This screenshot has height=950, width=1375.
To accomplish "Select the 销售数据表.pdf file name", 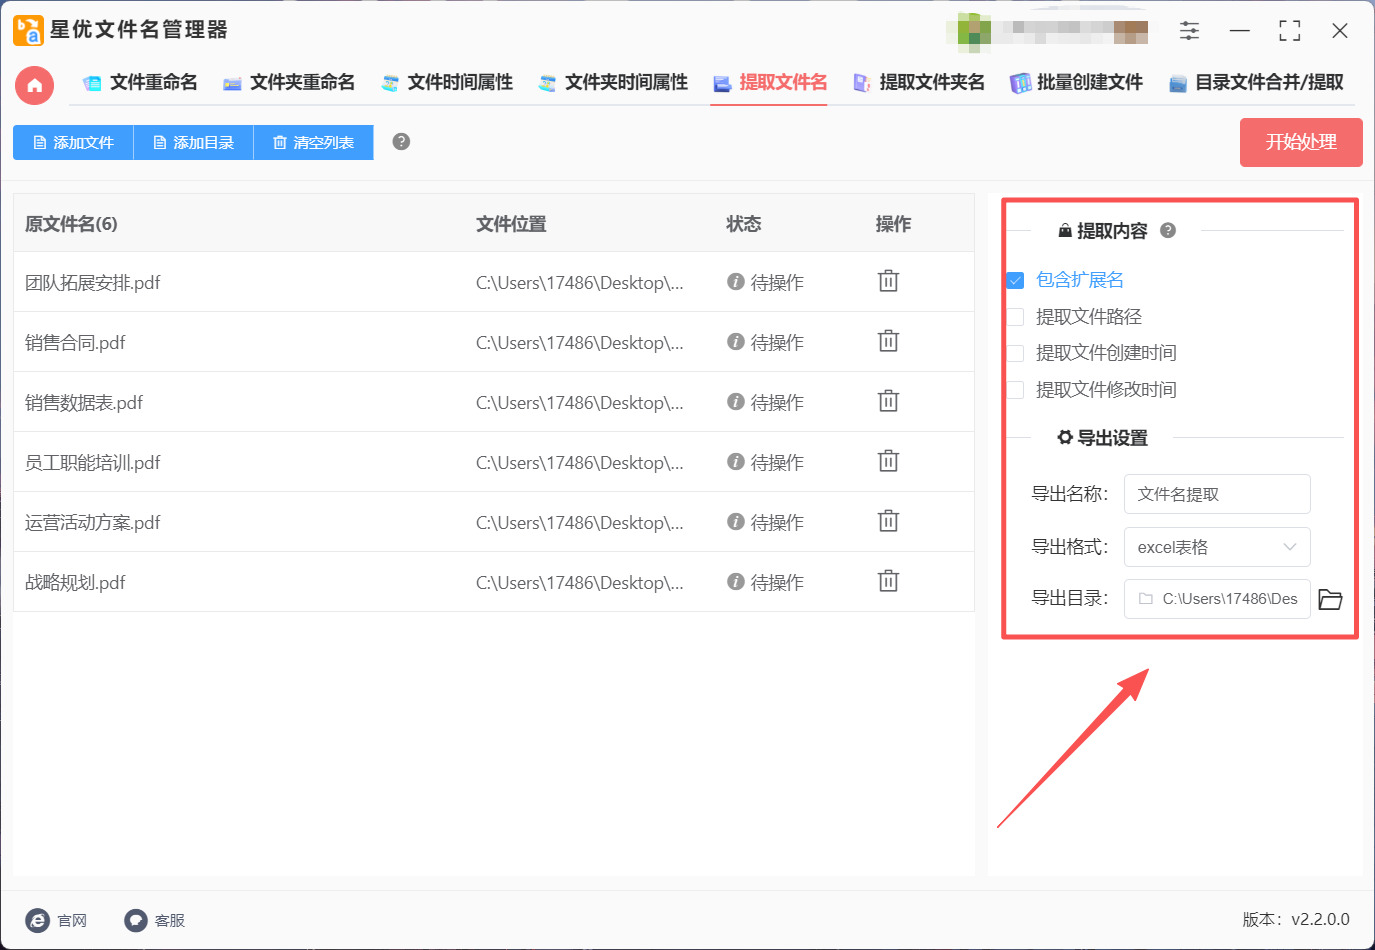I will 84,402.
